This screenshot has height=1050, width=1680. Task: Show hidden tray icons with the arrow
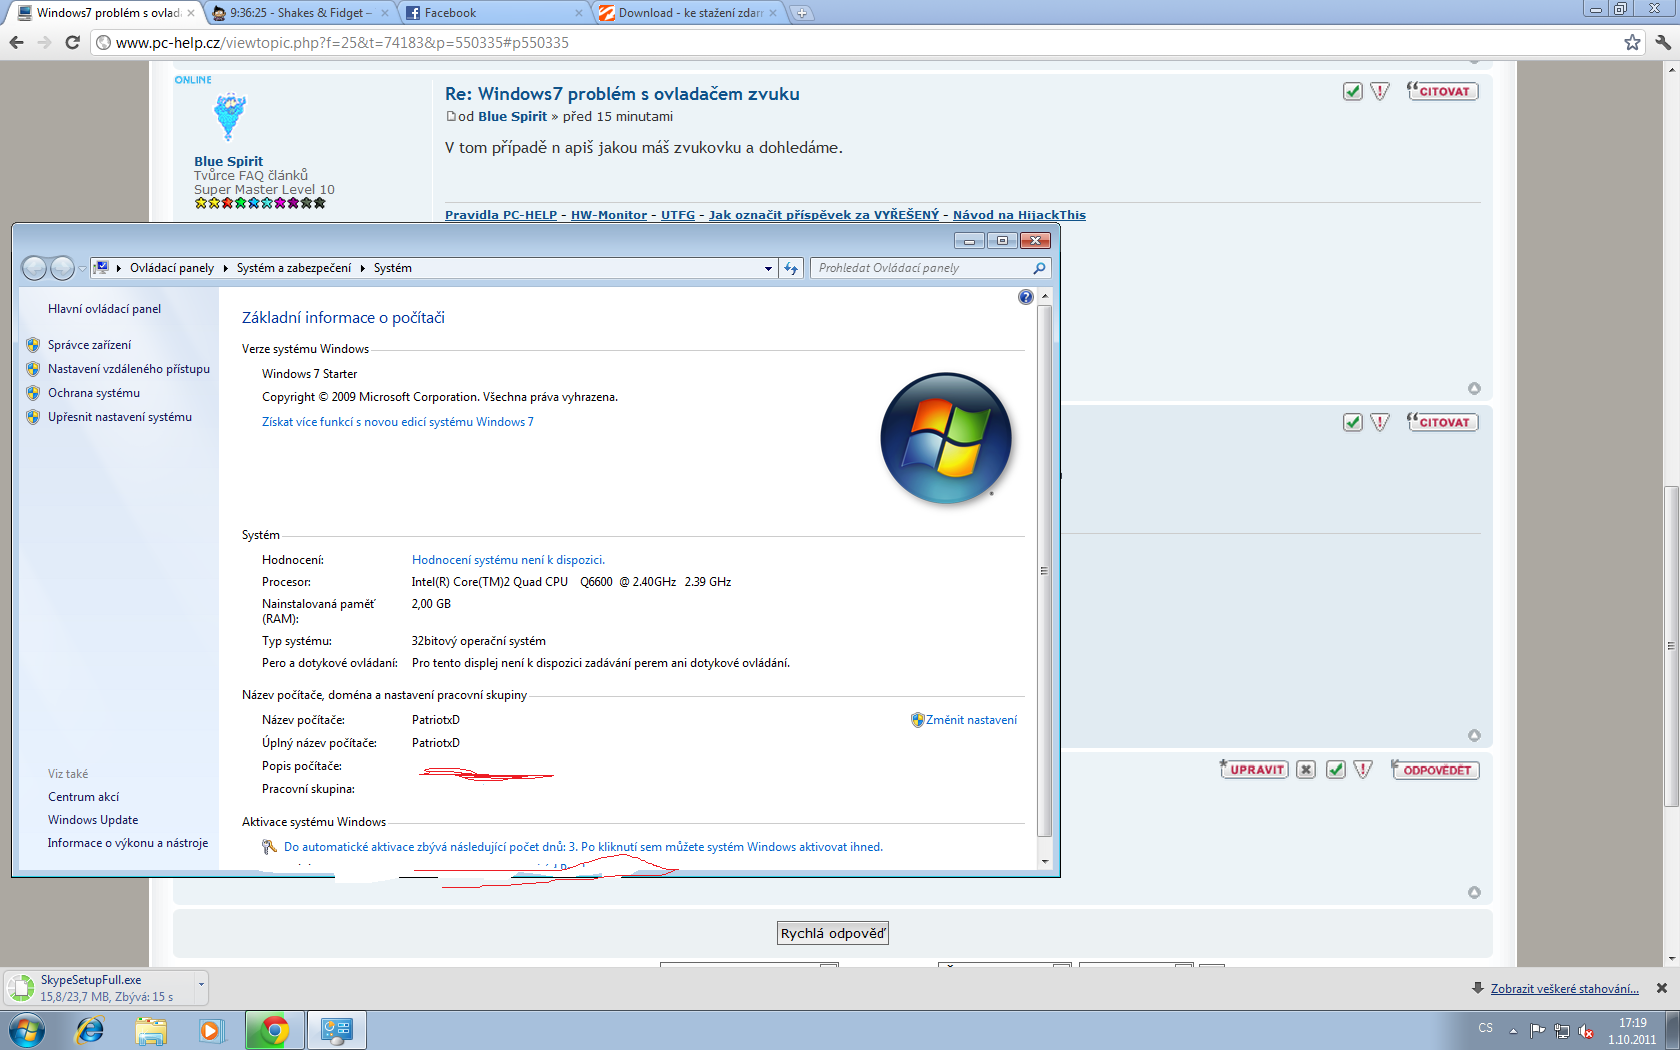point(1513,1031)
